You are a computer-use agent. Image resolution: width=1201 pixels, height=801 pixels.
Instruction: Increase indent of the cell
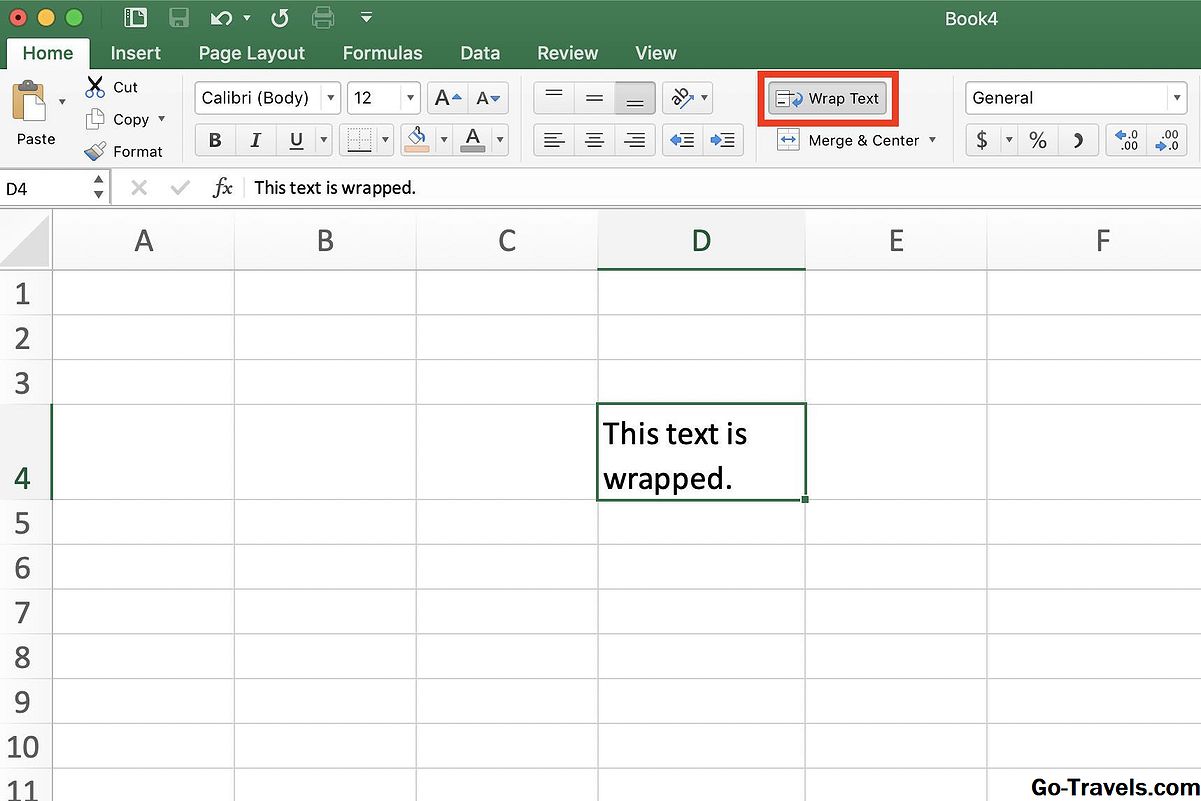pos(723,140)
